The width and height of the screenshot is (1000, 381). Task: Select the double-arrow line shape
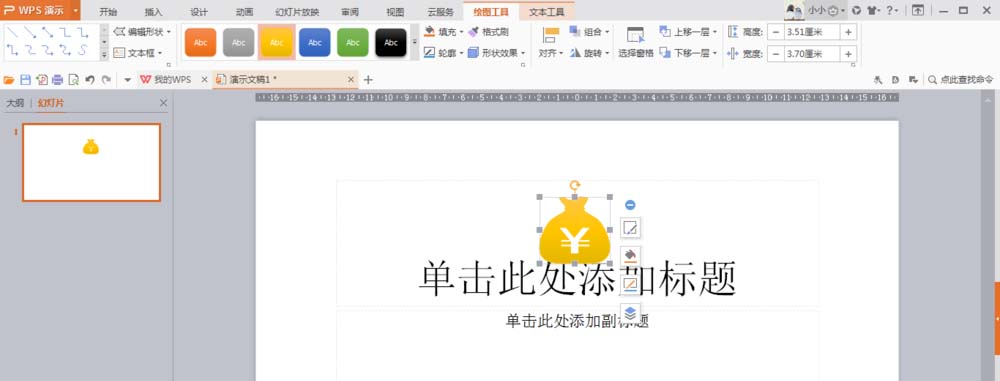47,32
